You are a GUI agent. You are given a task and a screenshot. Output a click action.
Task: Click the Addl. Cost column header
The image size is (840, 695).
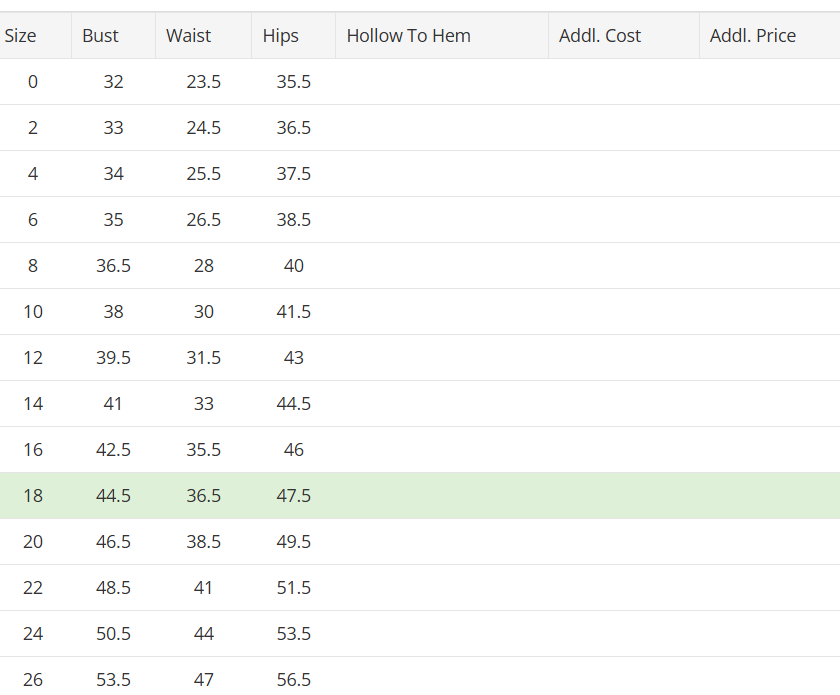(600, 36)
